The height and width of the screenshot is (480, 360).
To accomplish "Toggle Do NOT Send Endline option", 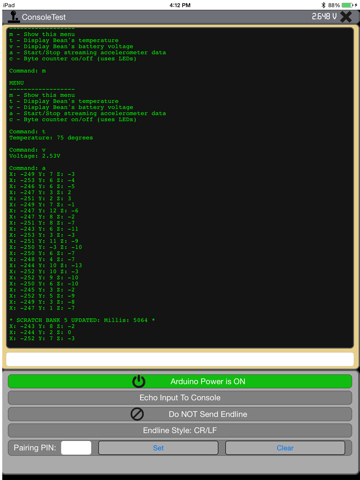I will (180, 414).
